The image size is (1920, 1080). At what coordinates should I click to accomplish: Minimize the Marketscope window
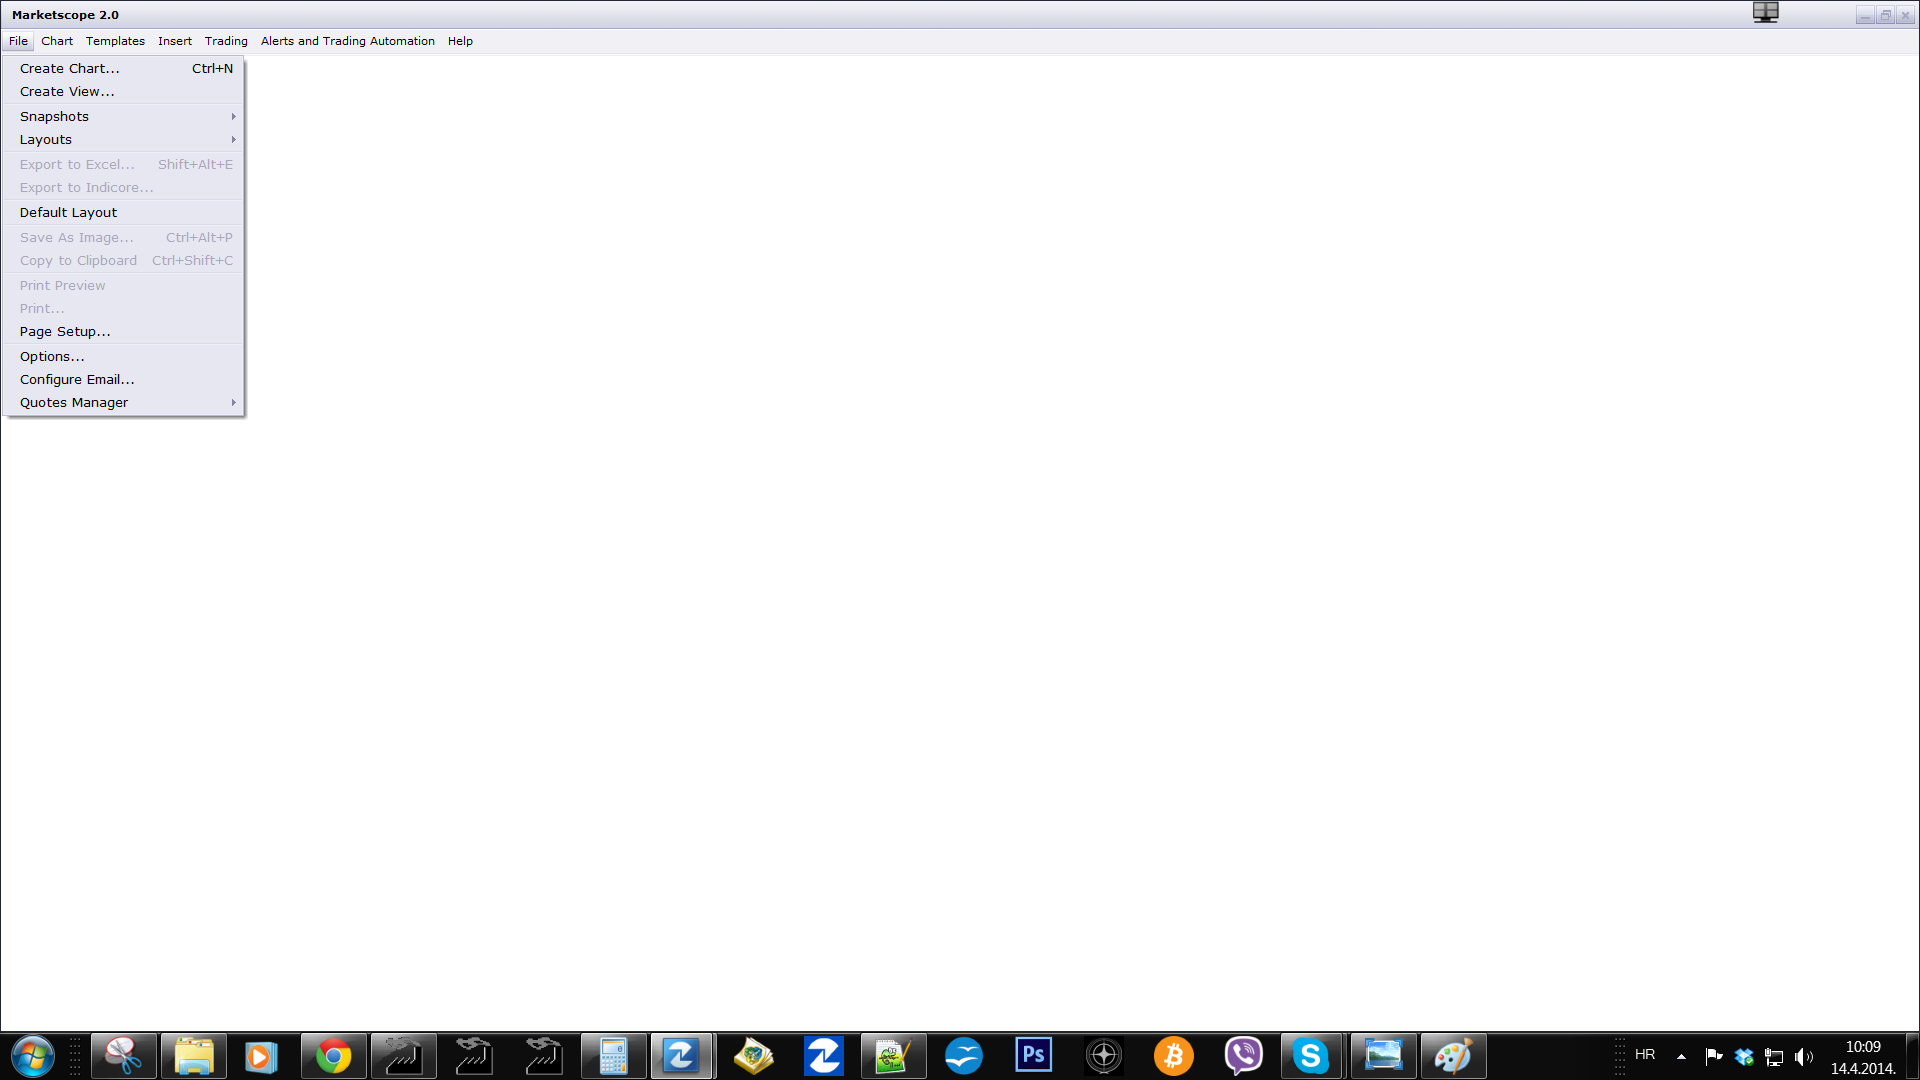point(1865,15)
